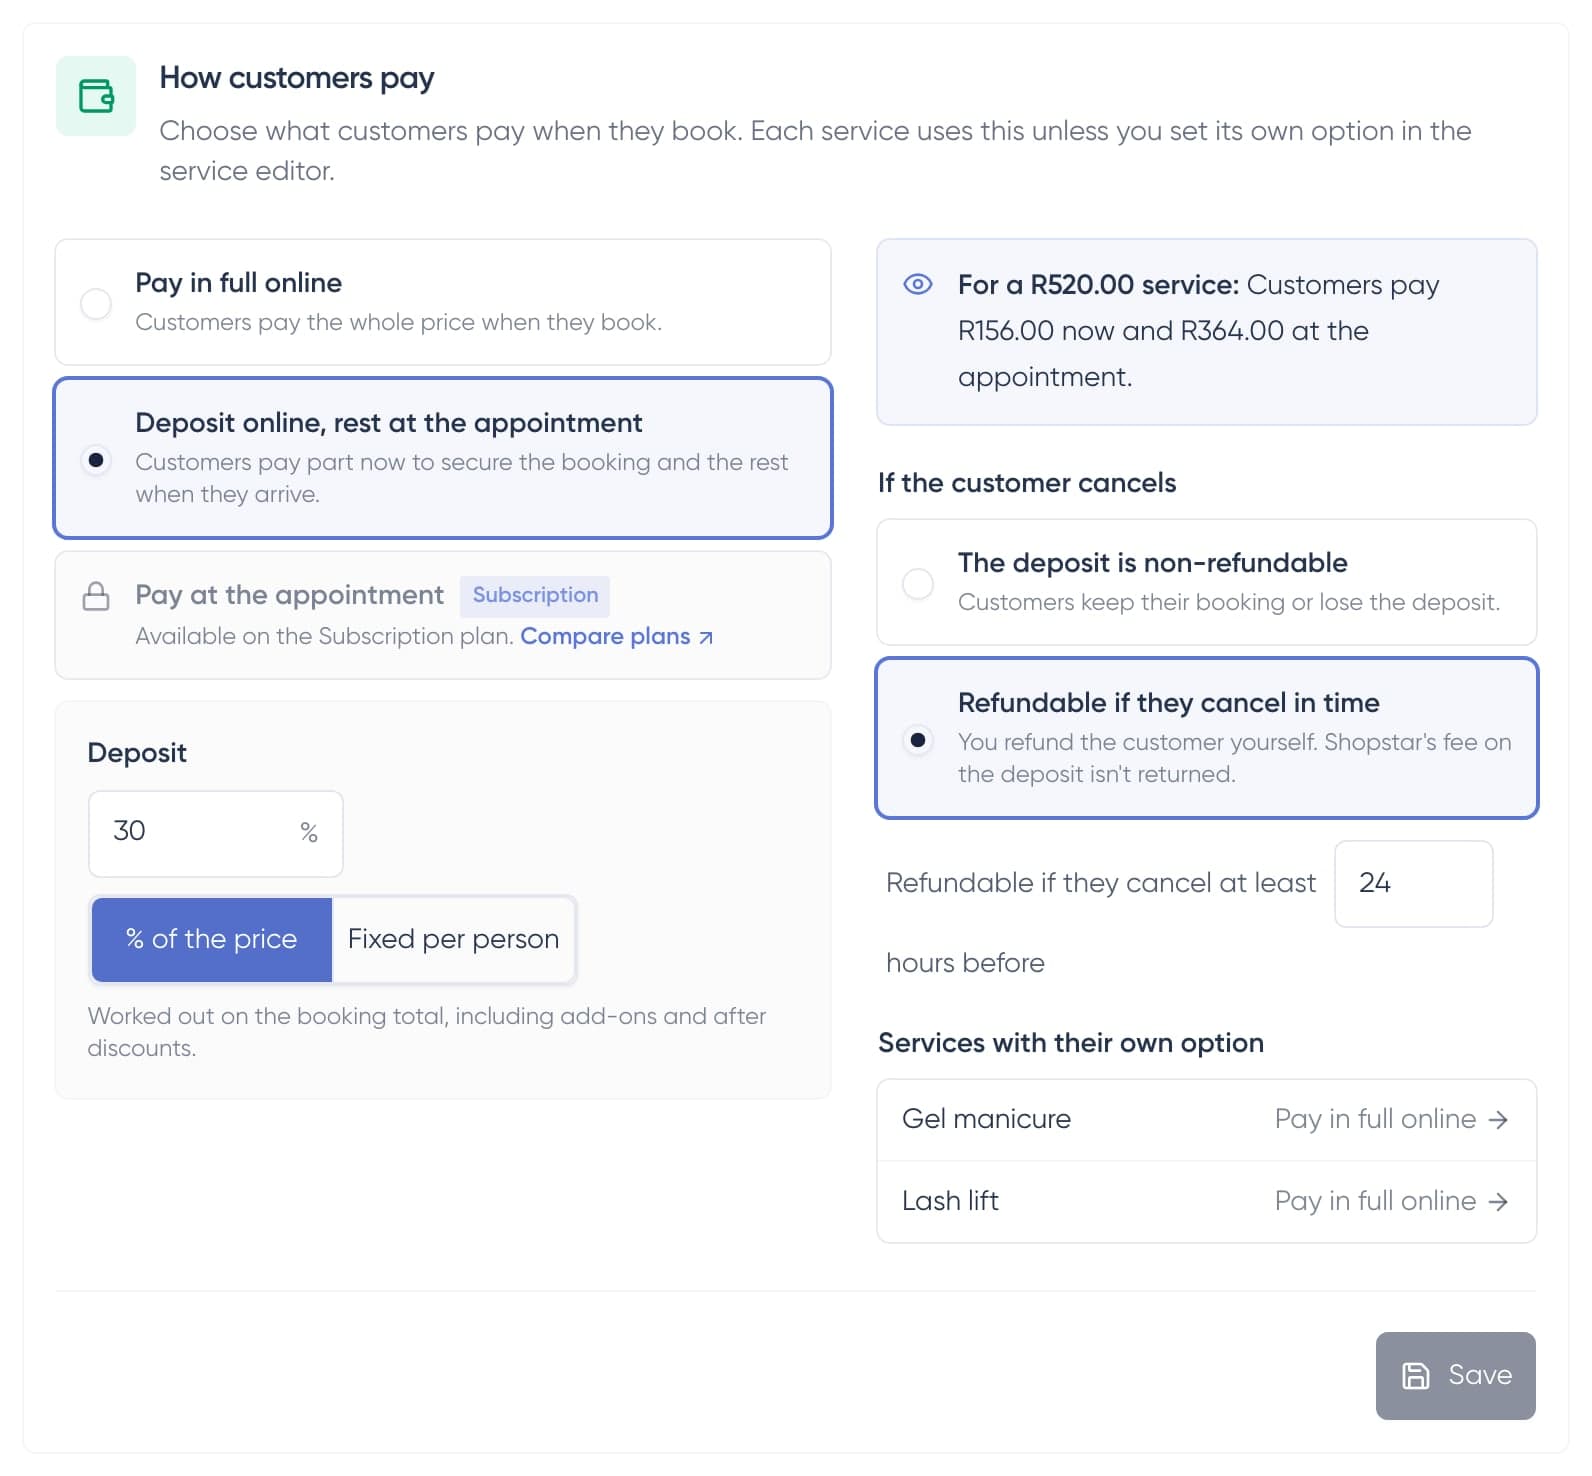Click Customers pay the whole price description
Viewport: 1592px width, 1476px height.
tap(398, 322)
